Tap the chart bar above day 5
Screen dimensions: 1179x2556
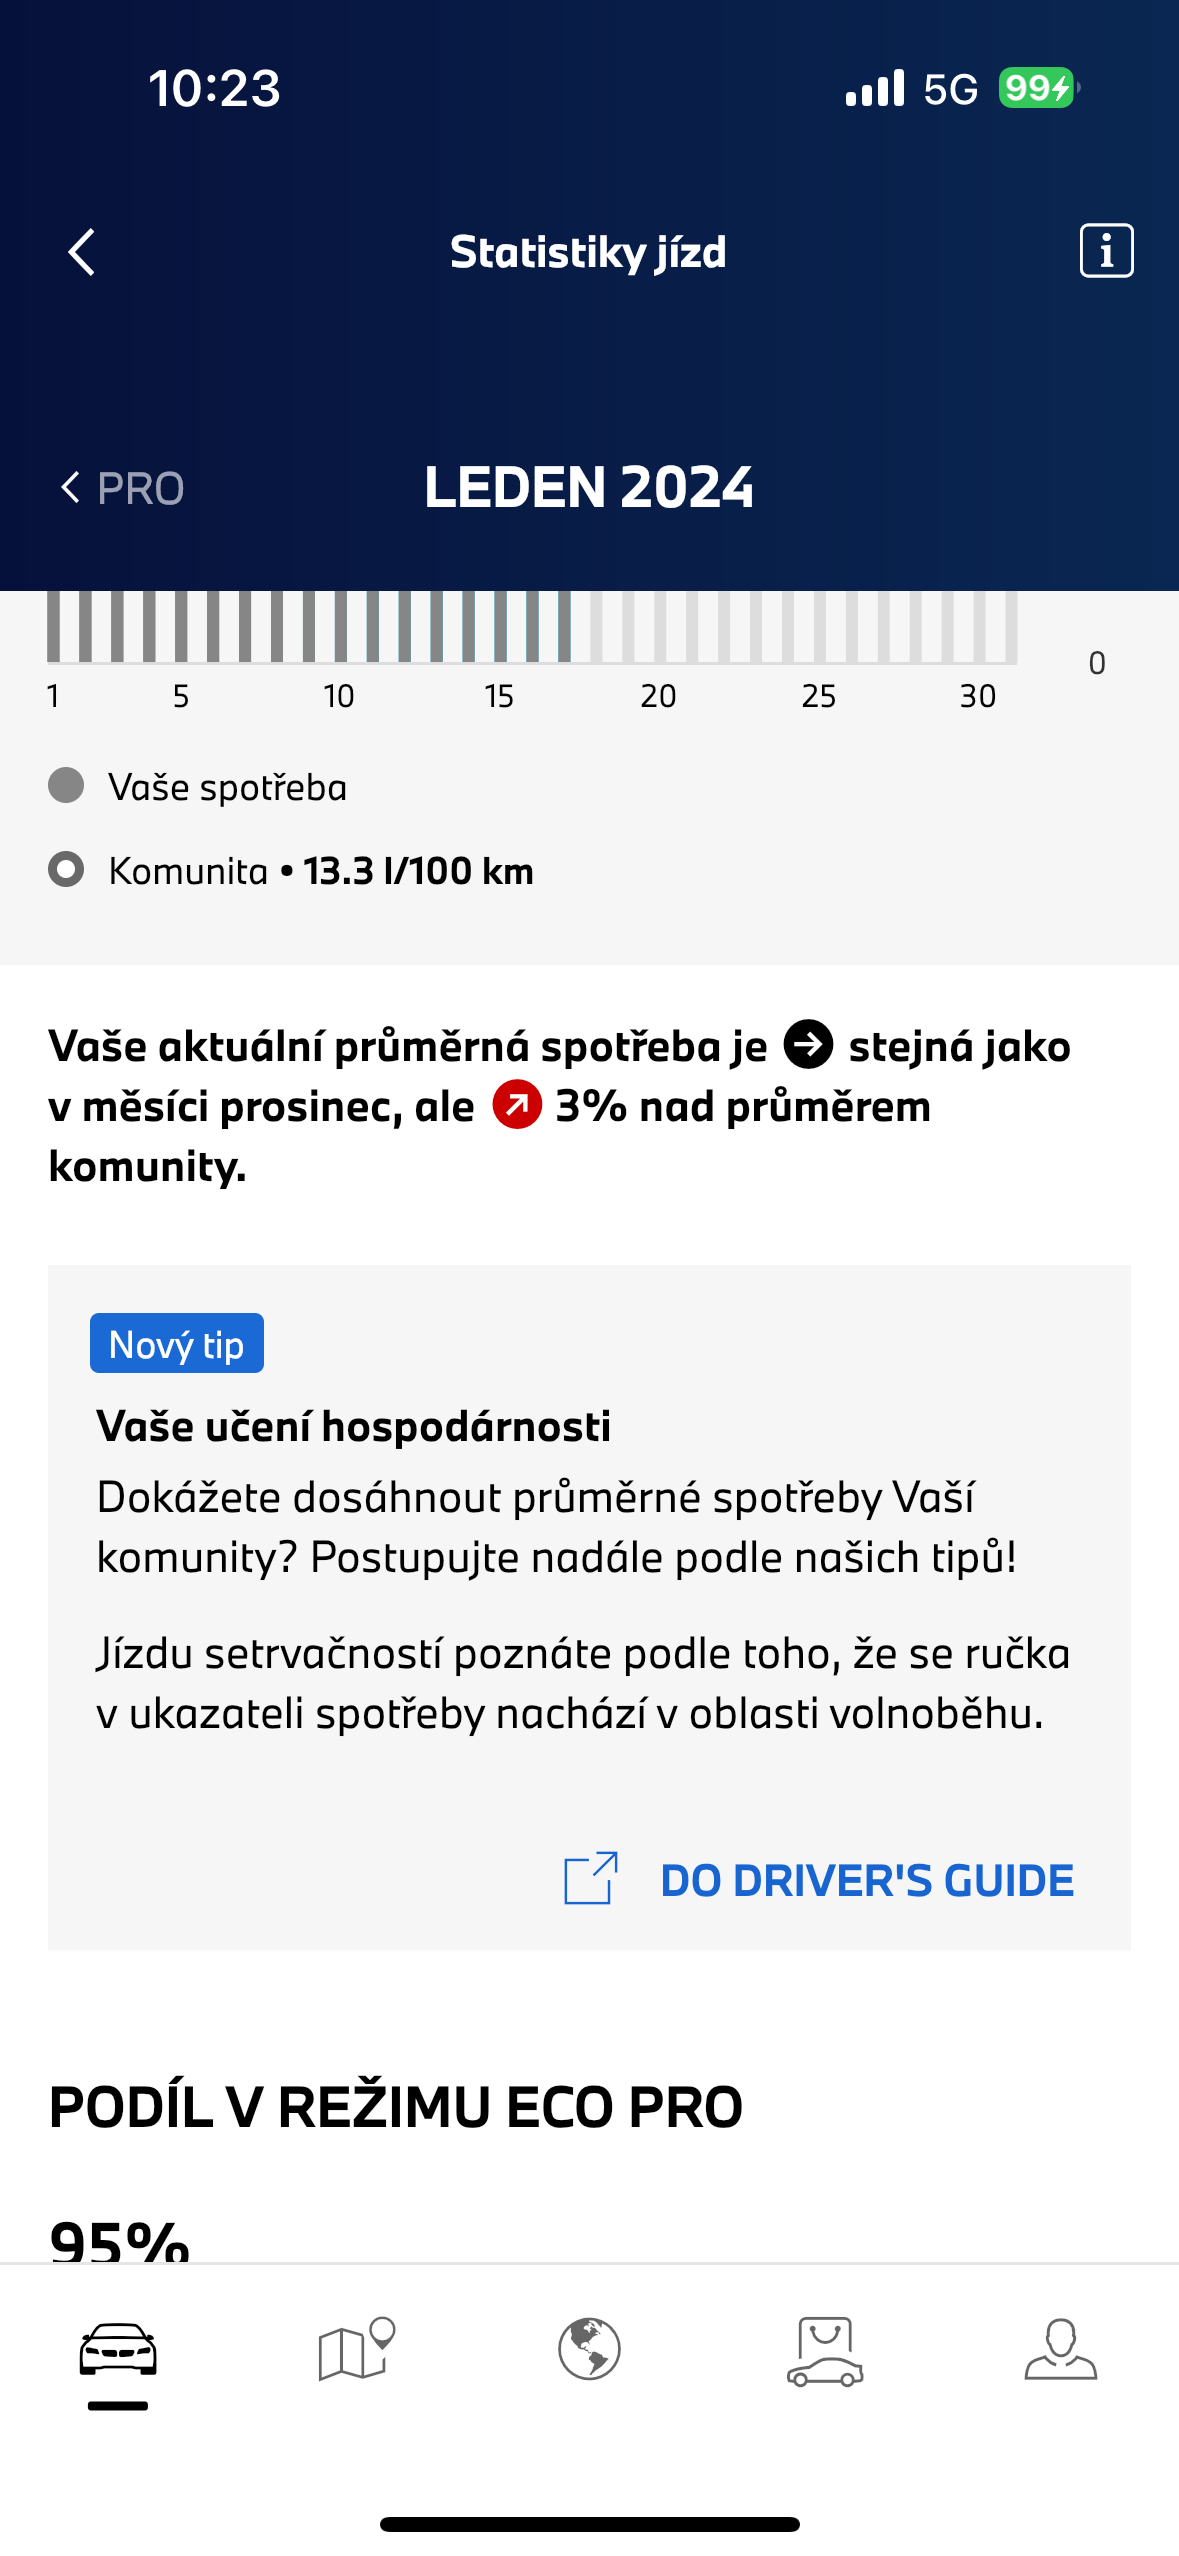pos(181,626)
